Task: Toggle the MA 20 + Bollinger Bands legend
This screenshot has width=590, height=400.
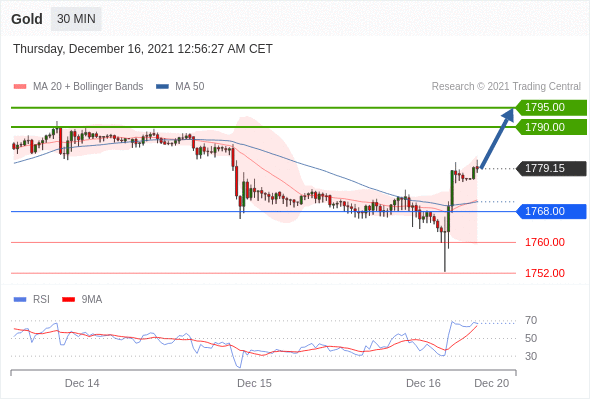Action: 78,87
